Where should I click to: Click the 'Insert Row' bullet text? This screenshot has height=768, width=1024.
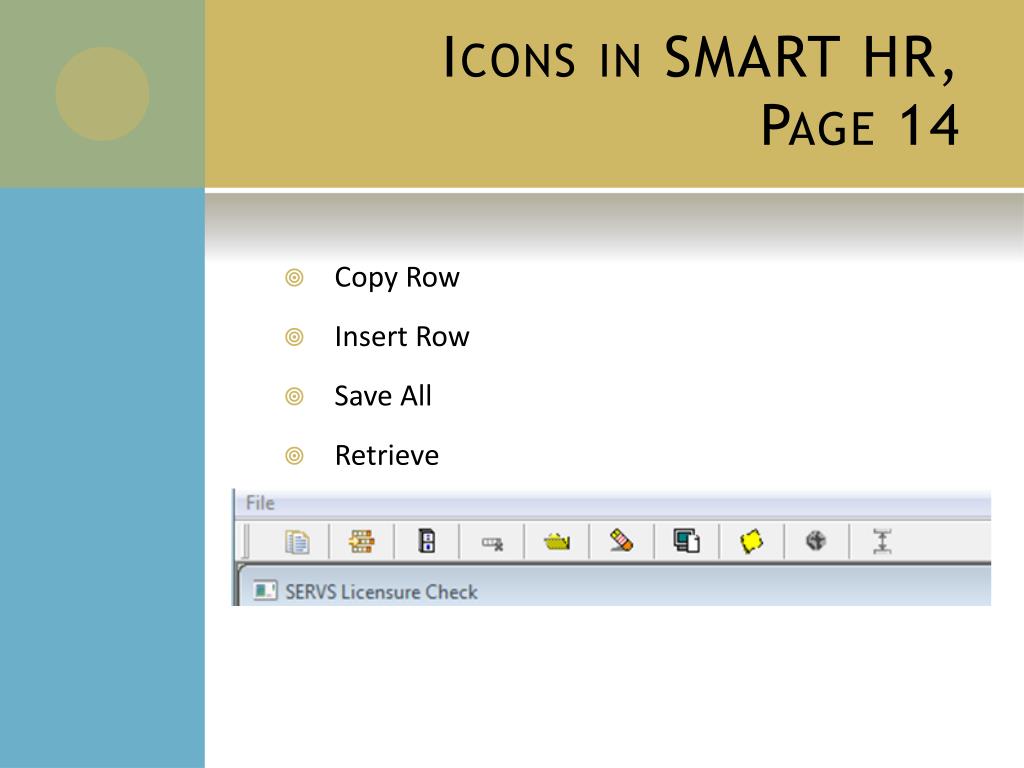(x=402, y=337)
